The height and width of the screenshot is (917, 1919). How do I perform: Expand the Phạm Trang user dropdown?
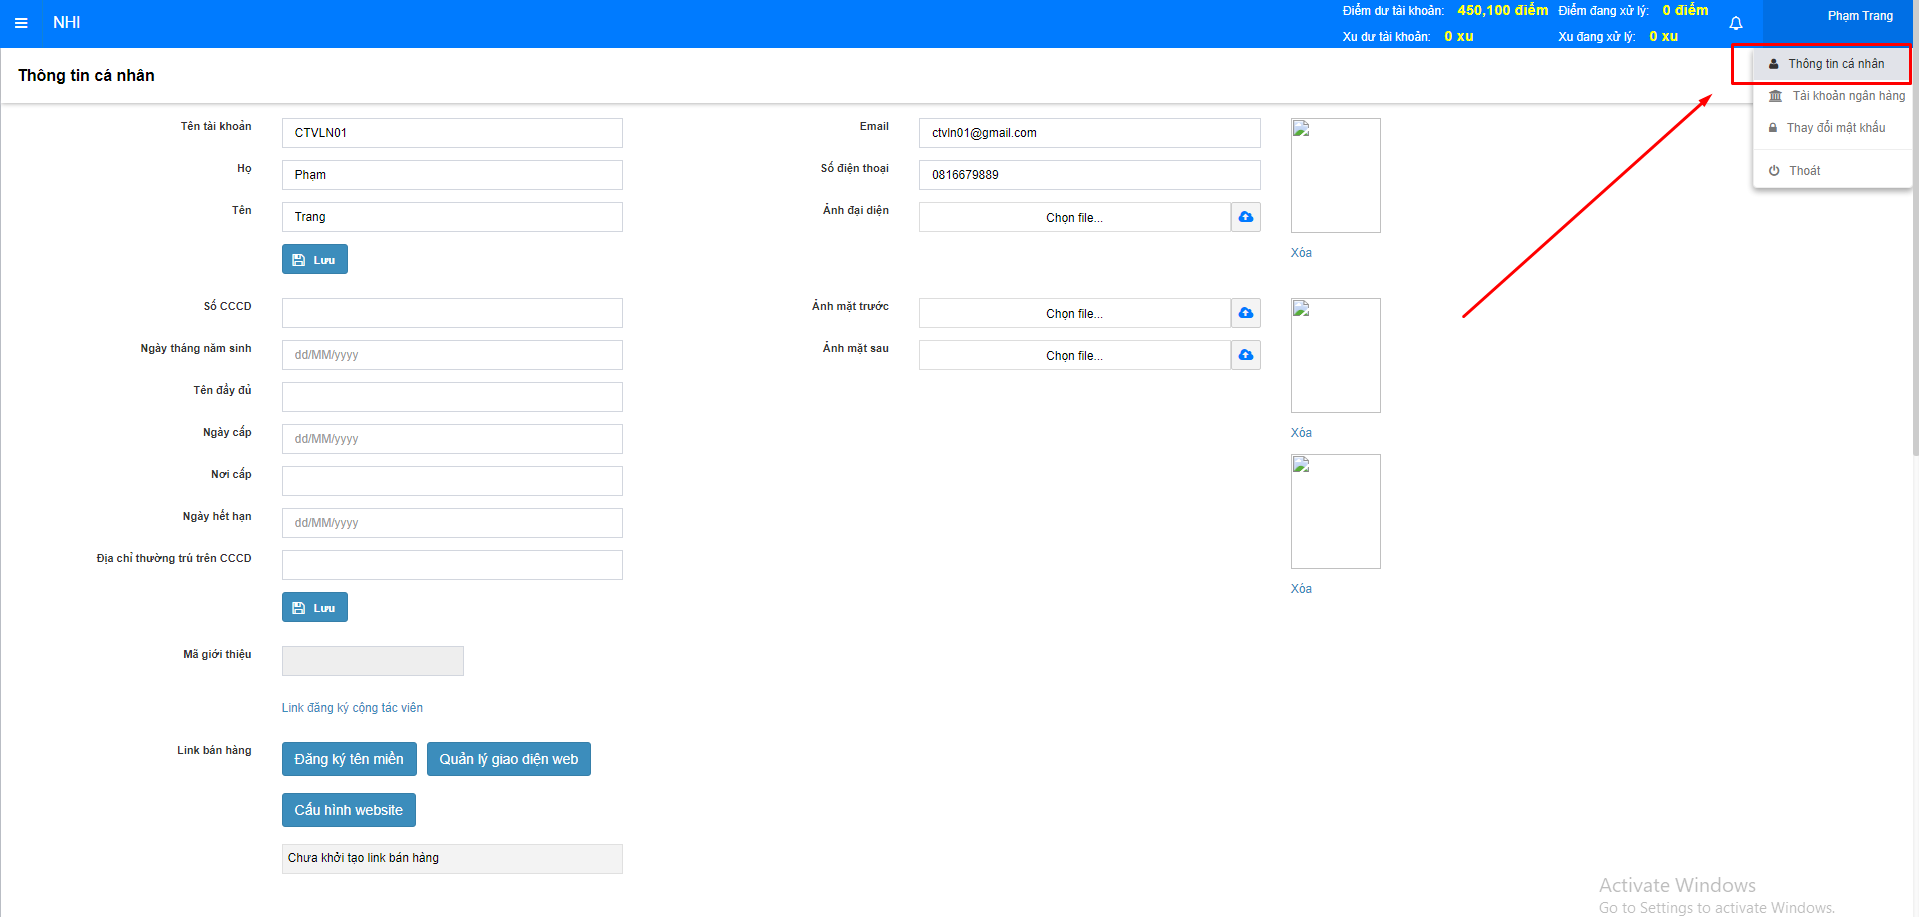1859,17
